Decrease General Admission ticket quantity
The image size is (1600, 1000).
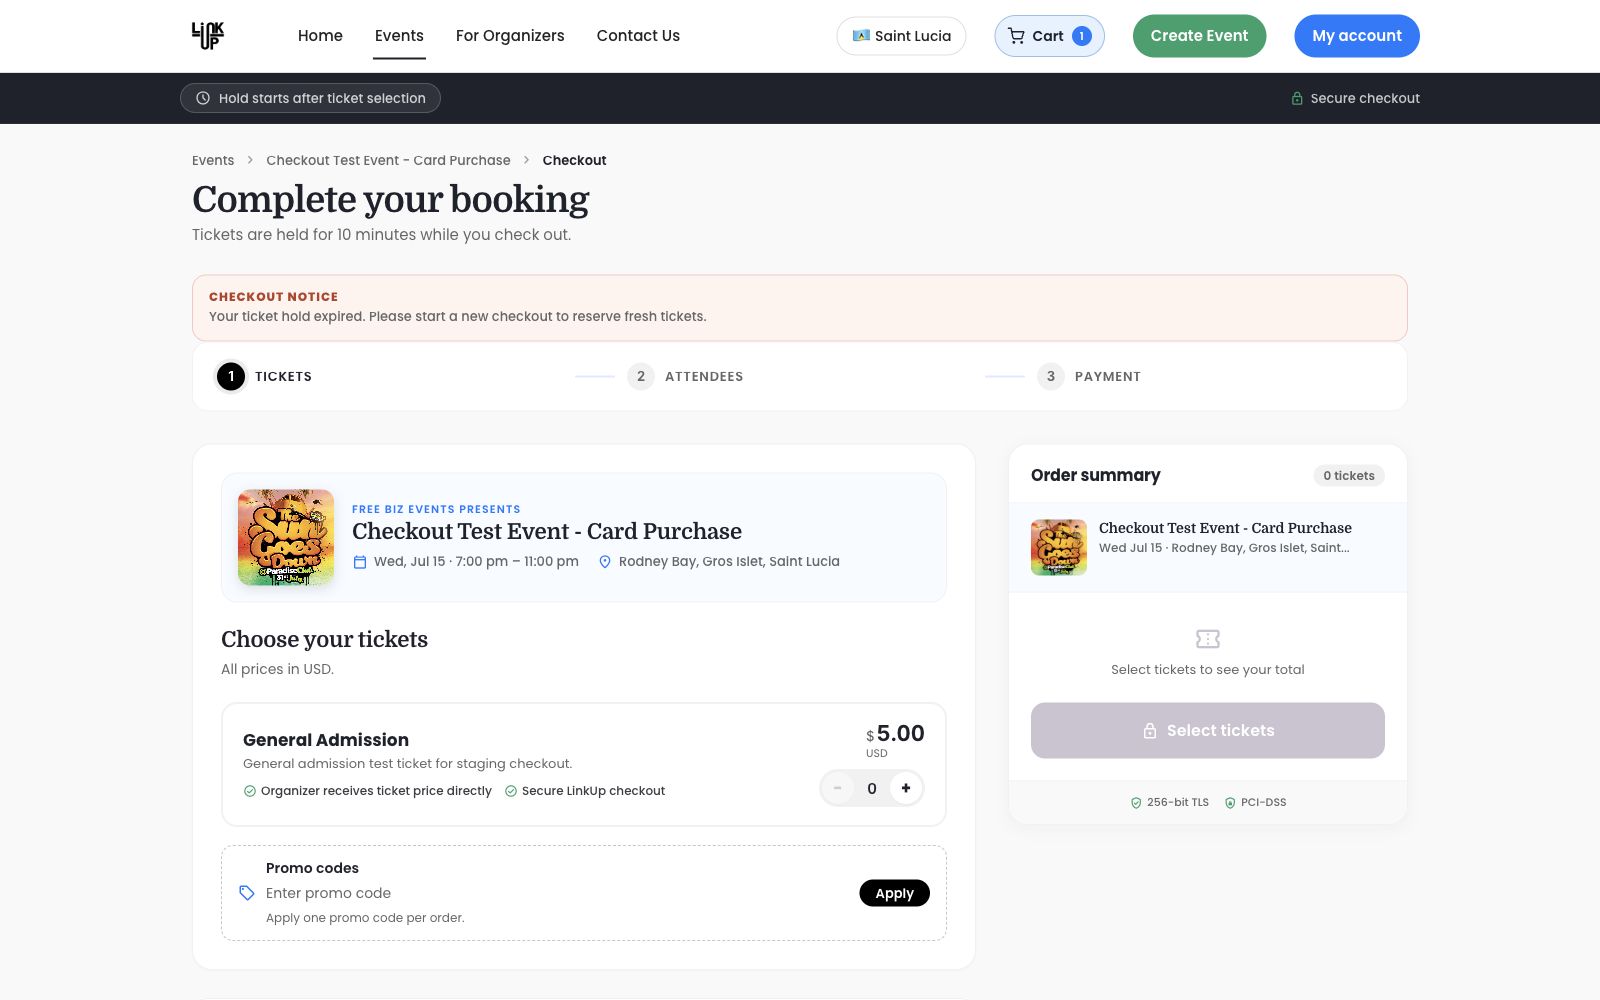[838, 788]
